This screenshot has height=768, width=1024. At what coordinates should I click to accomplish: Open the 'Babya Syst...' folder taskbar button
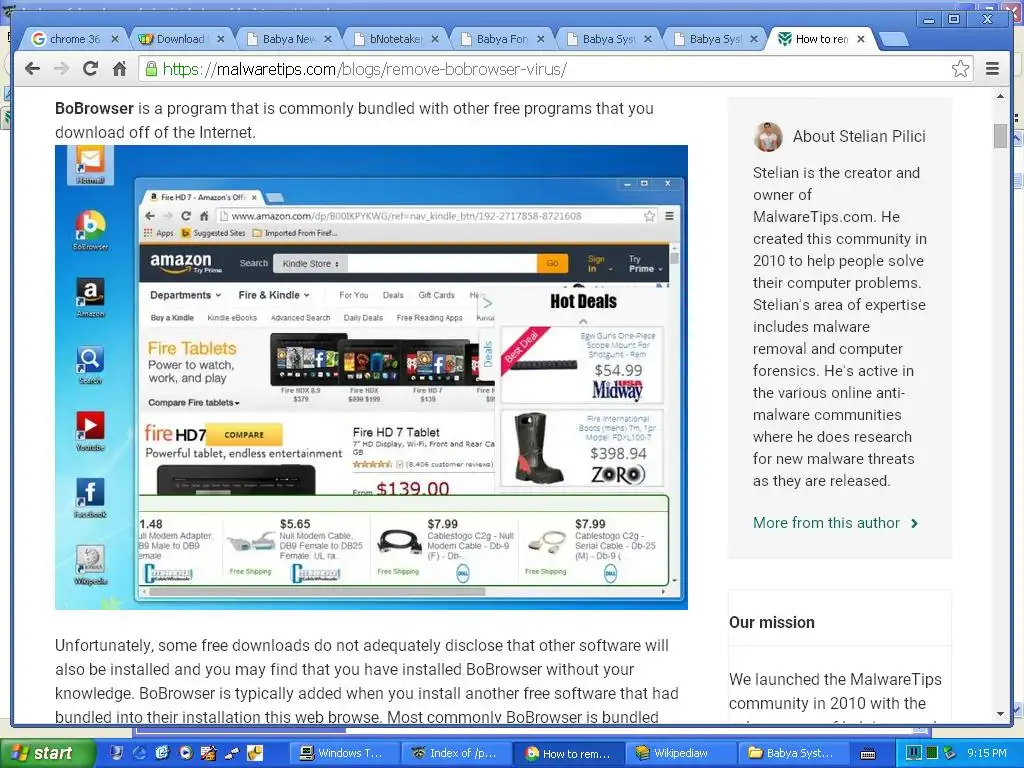[793, 753]
